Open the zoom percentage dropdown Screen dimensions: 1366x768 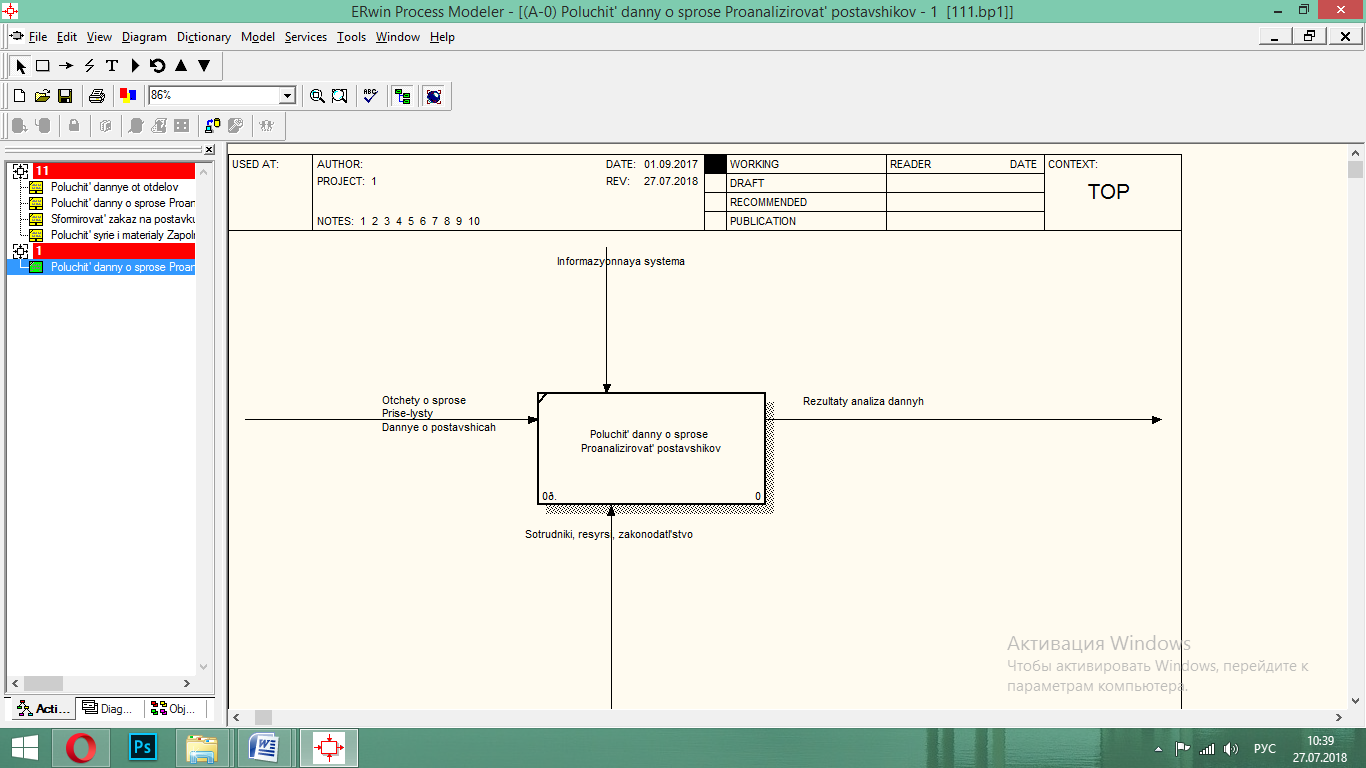coord(288,96)
